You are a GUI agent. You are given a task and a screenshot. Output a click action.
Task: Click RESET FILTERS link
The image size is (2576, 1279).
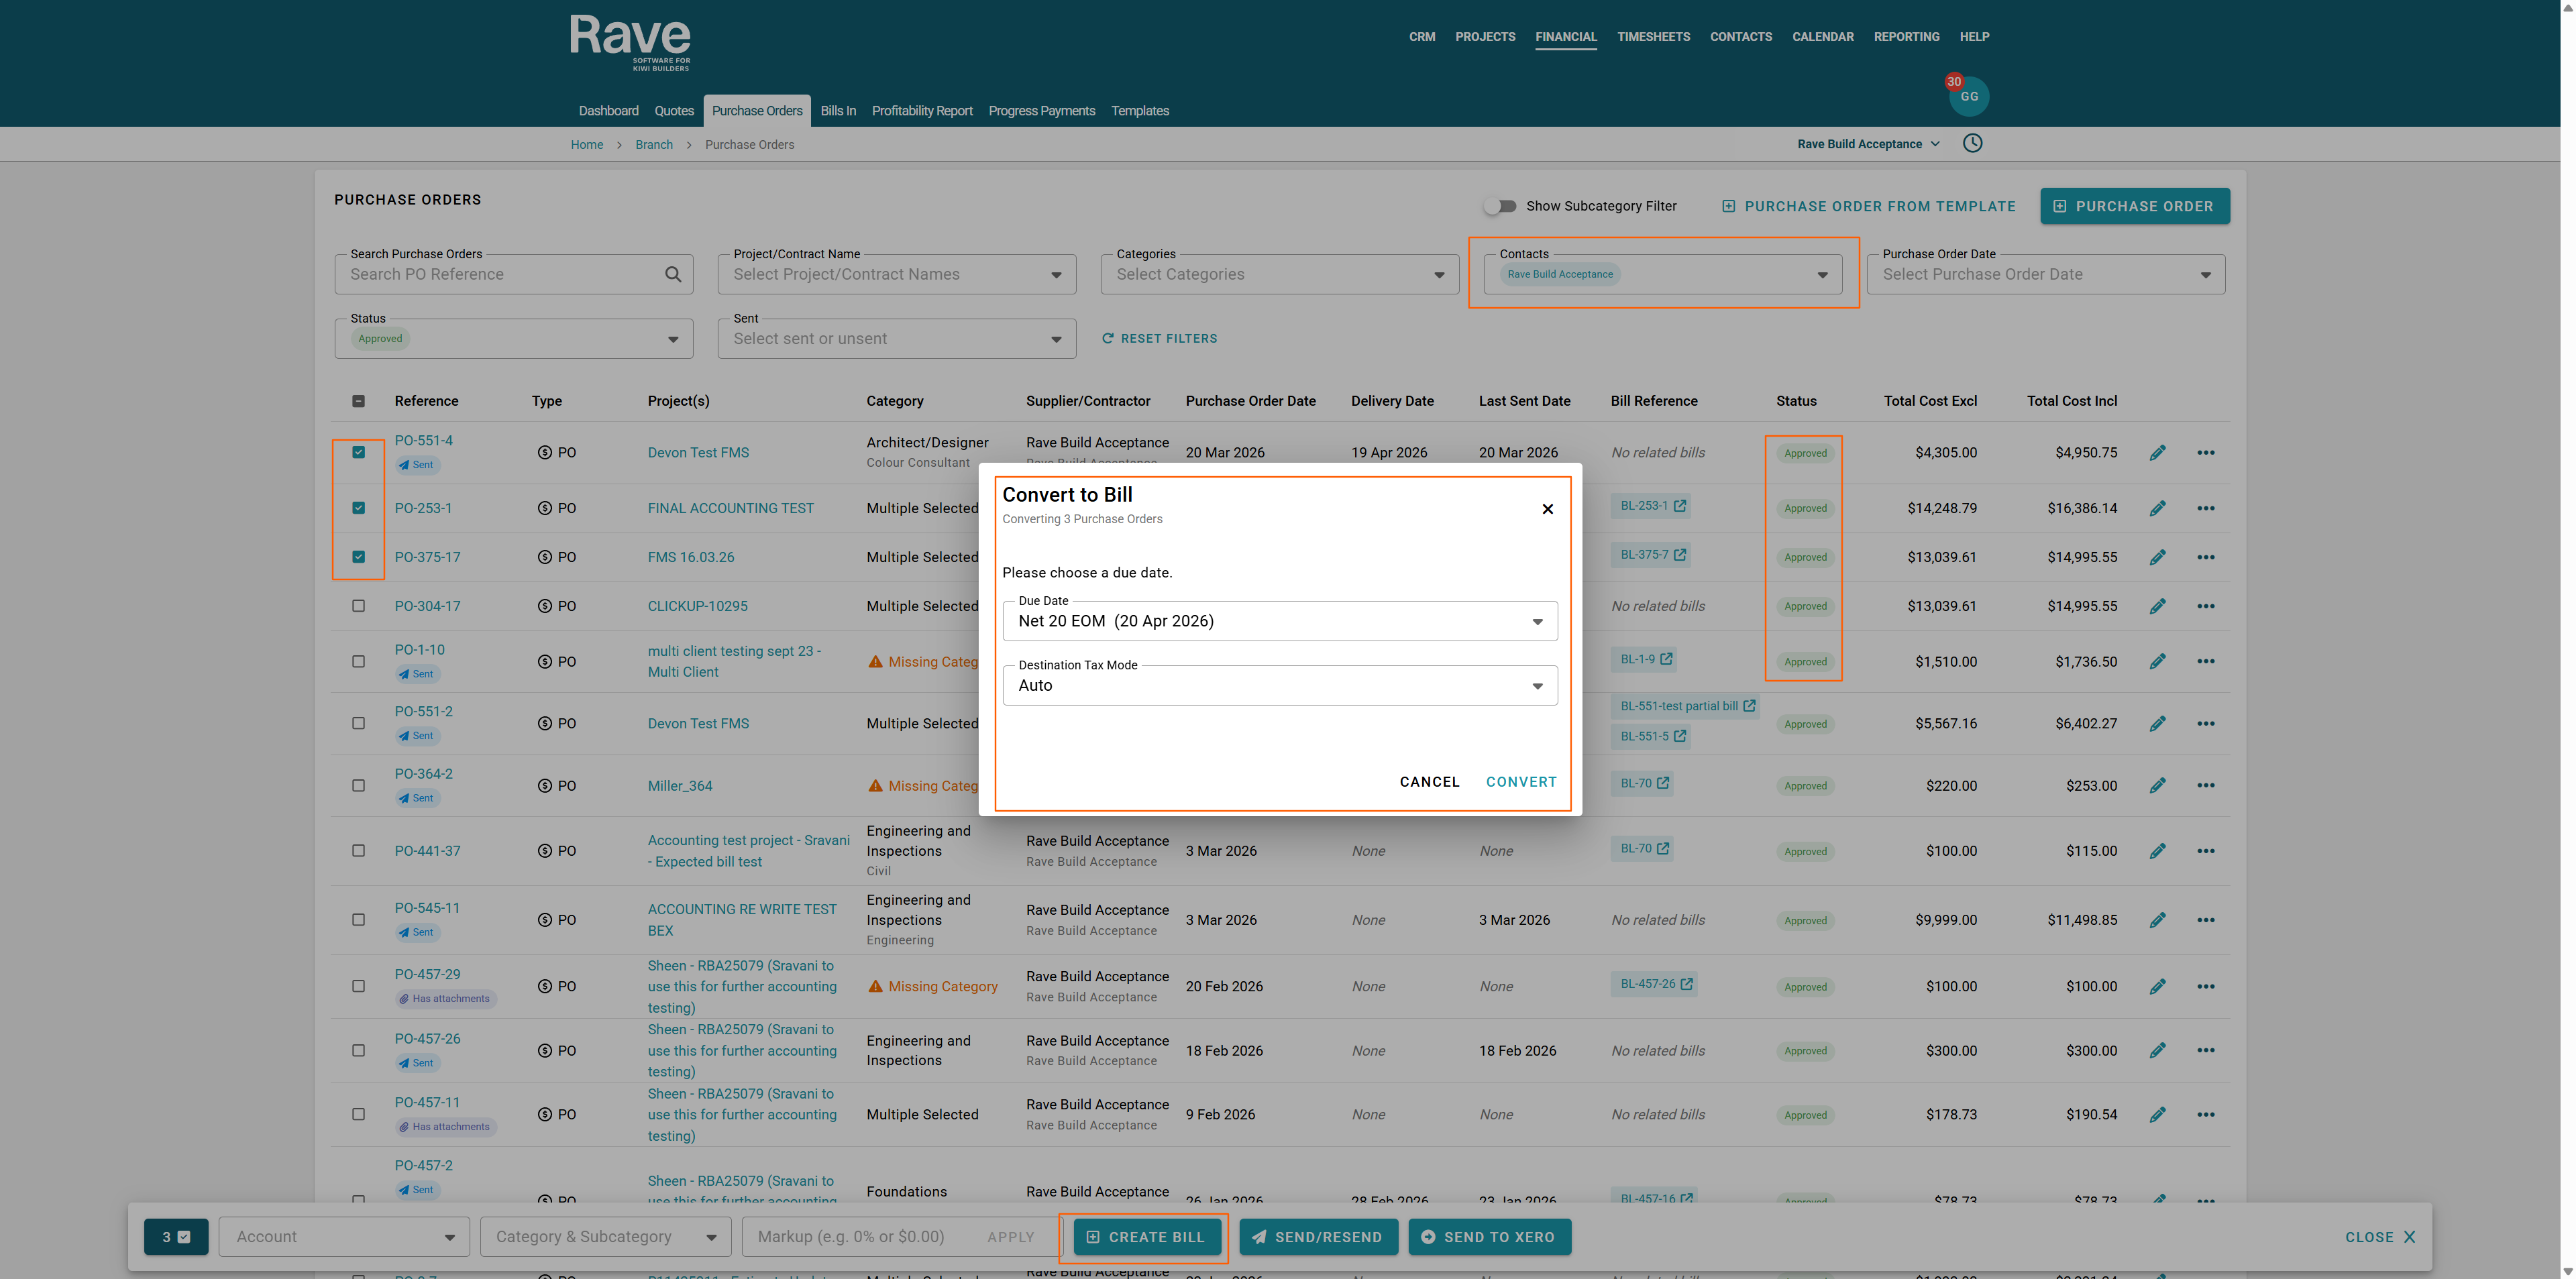tap(1159, 339)
